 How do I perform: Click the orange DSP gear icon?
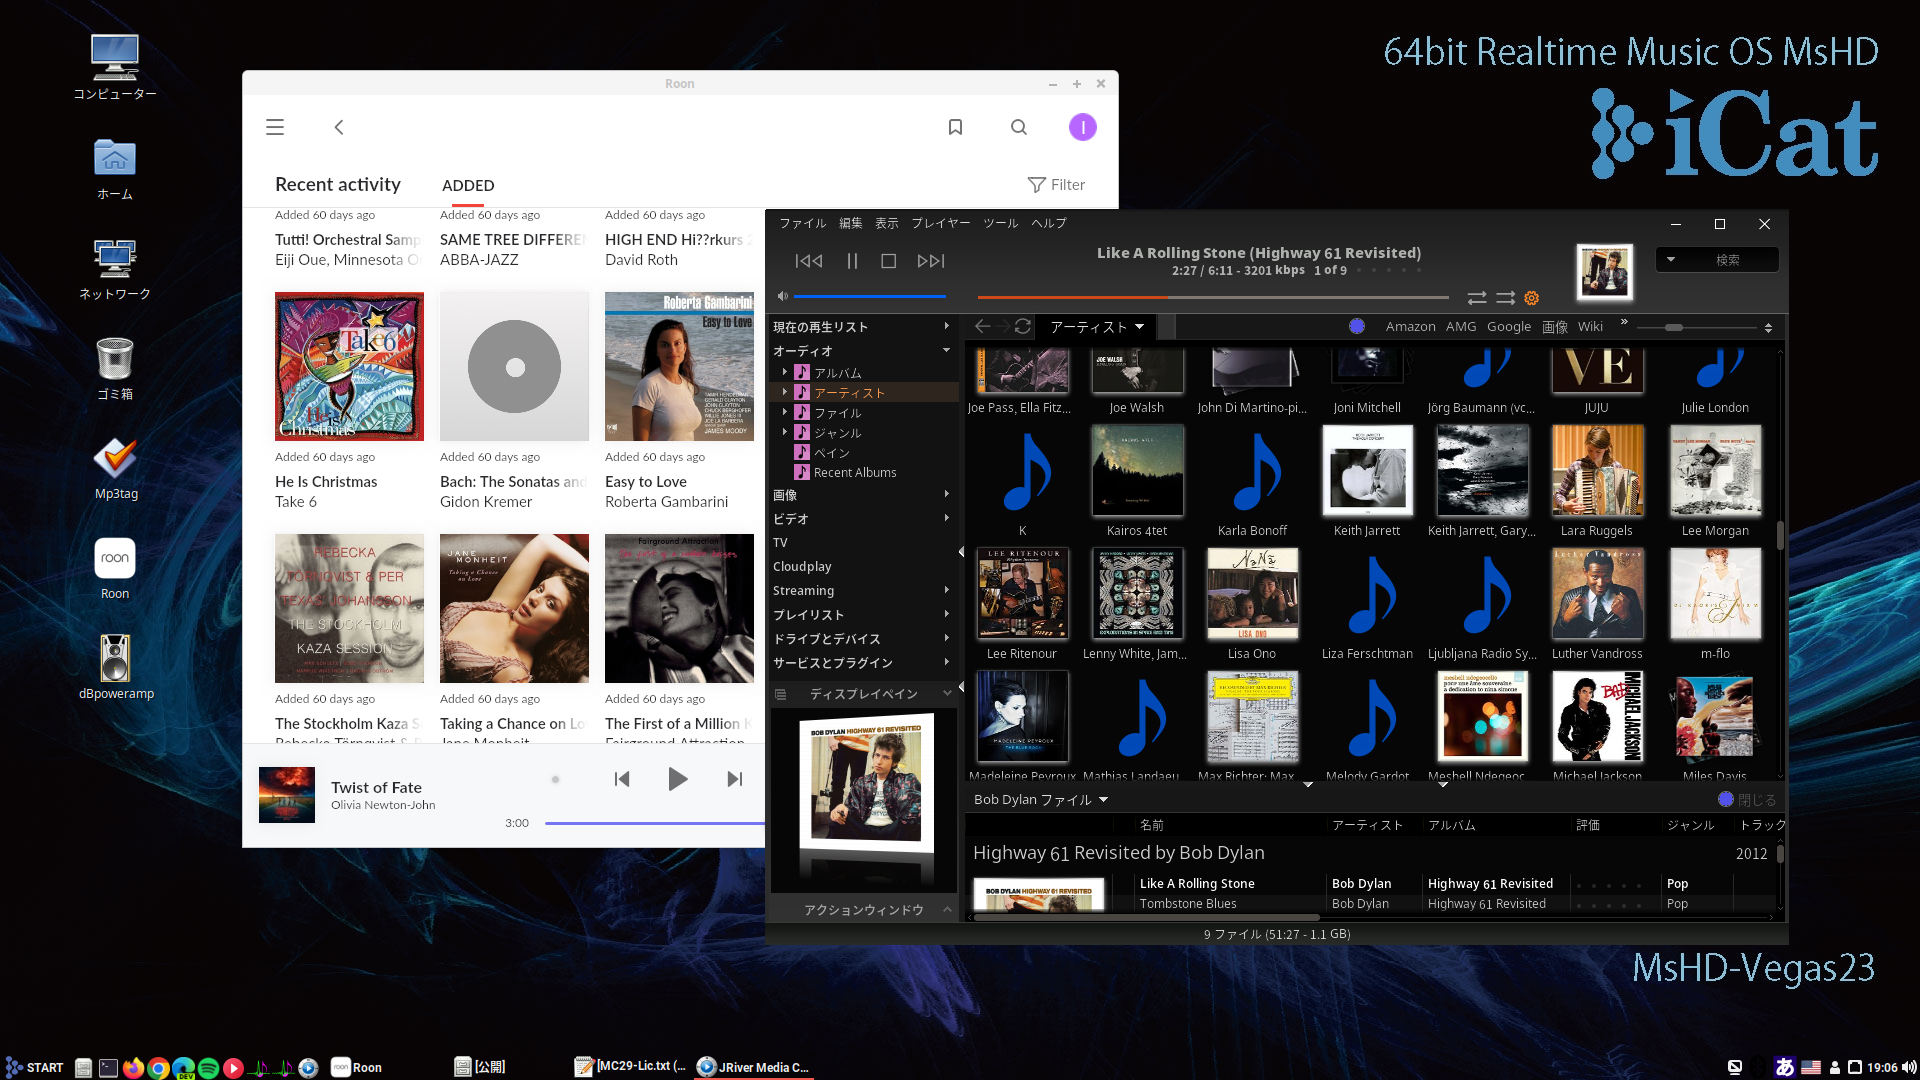tap(1531, 298)
